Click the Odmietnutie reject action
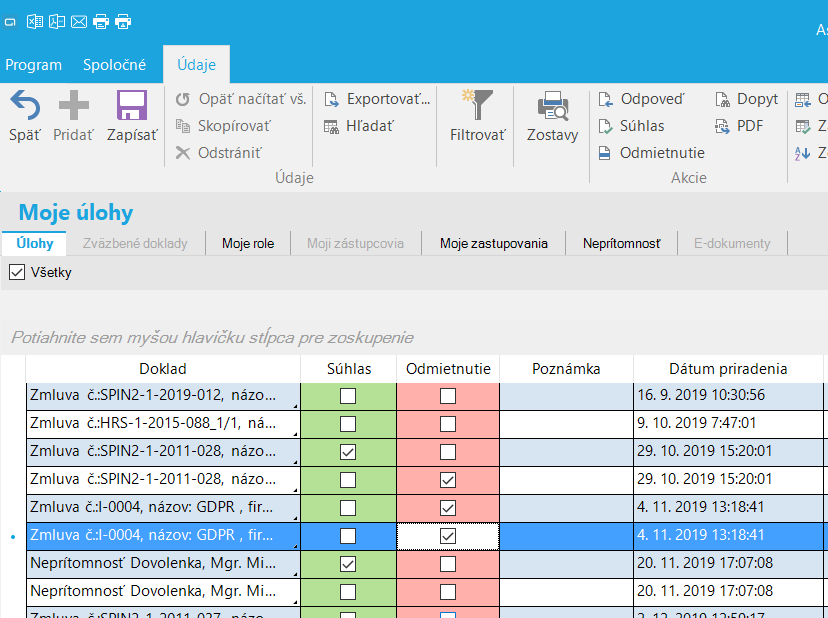This screenshot has width=828, height=618. point(652,153)
